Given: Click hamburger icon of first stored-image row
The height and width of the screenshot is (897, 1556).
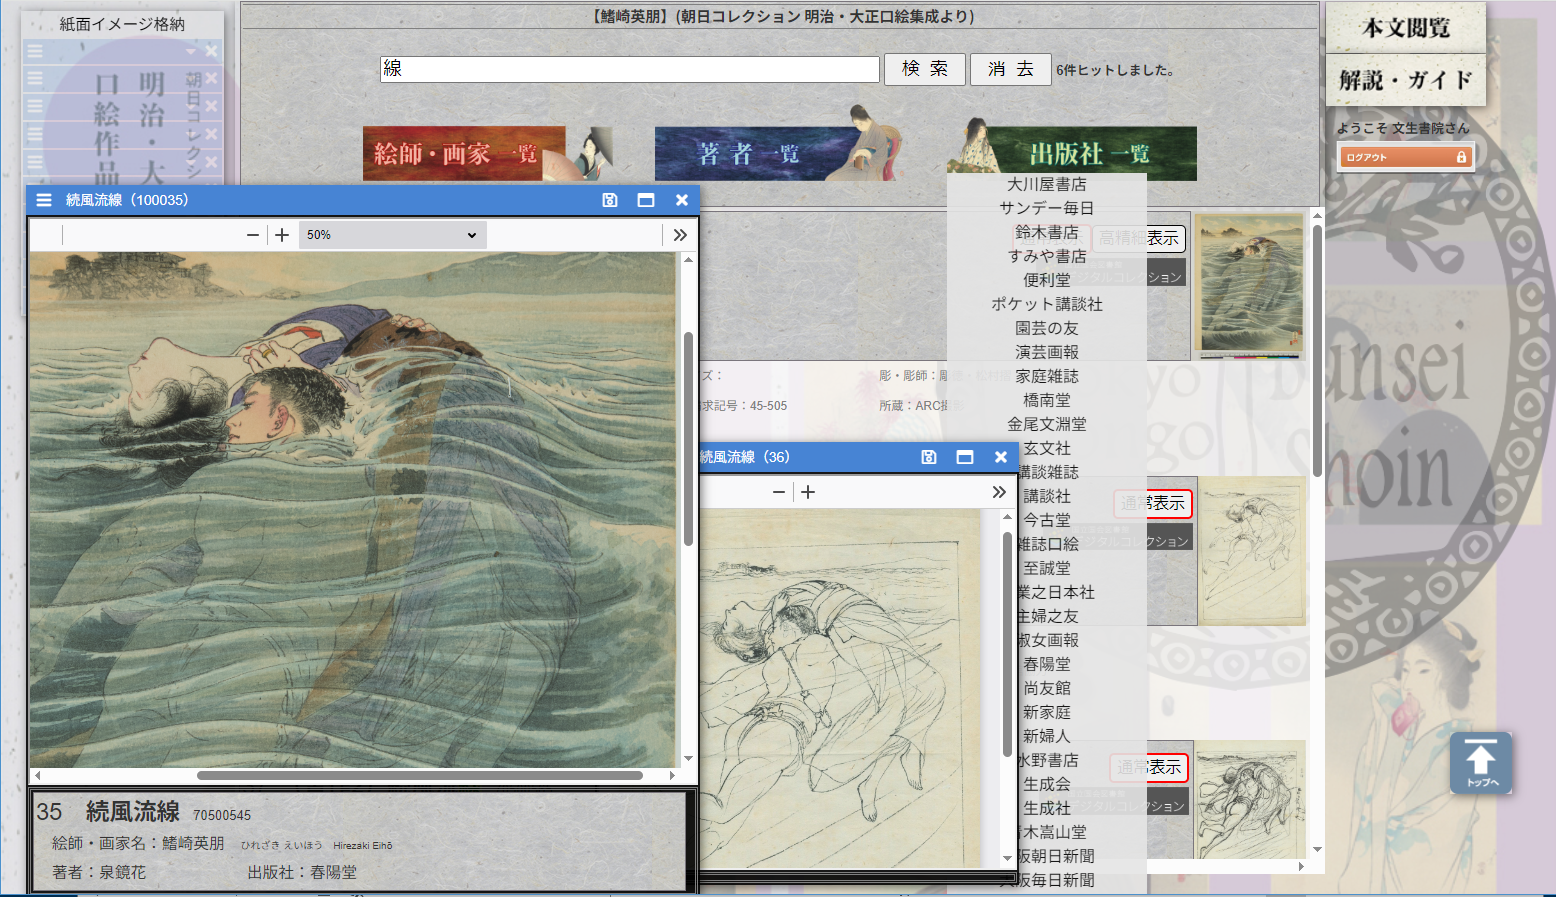Looking at the screenshot, I should [x=35, y=51].
